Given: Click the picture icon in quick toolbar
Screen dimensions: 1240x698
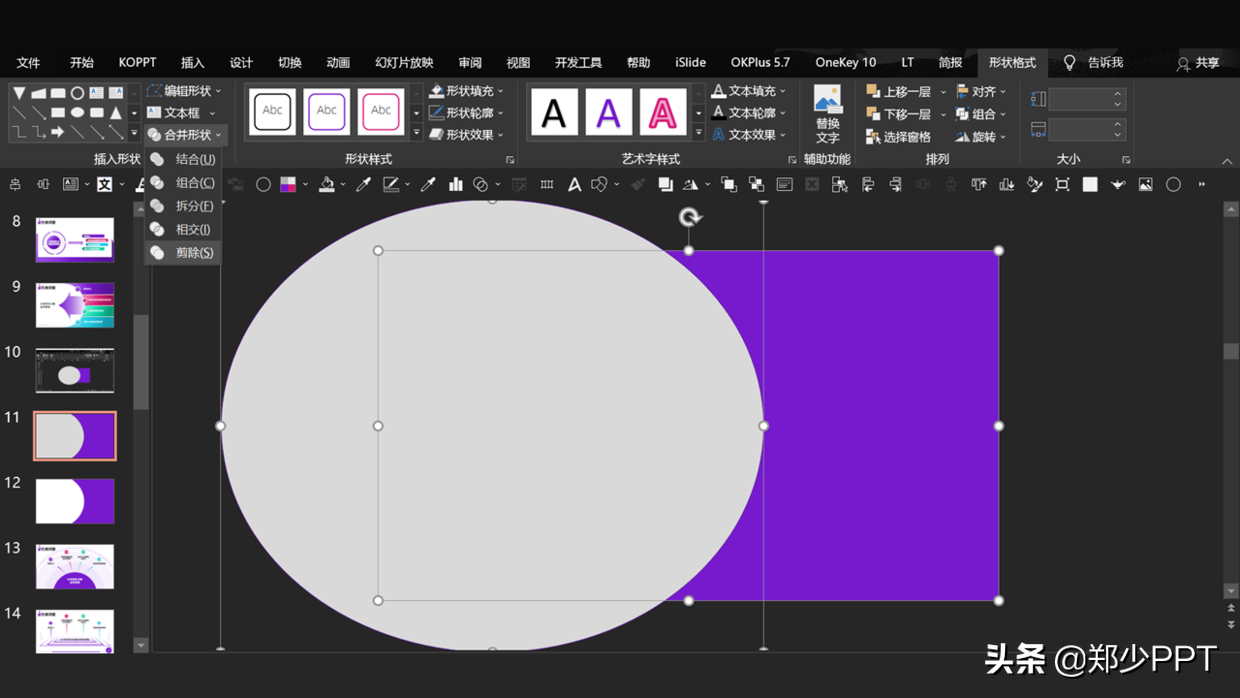Looking at the screenshot, I should (1145, 184).
